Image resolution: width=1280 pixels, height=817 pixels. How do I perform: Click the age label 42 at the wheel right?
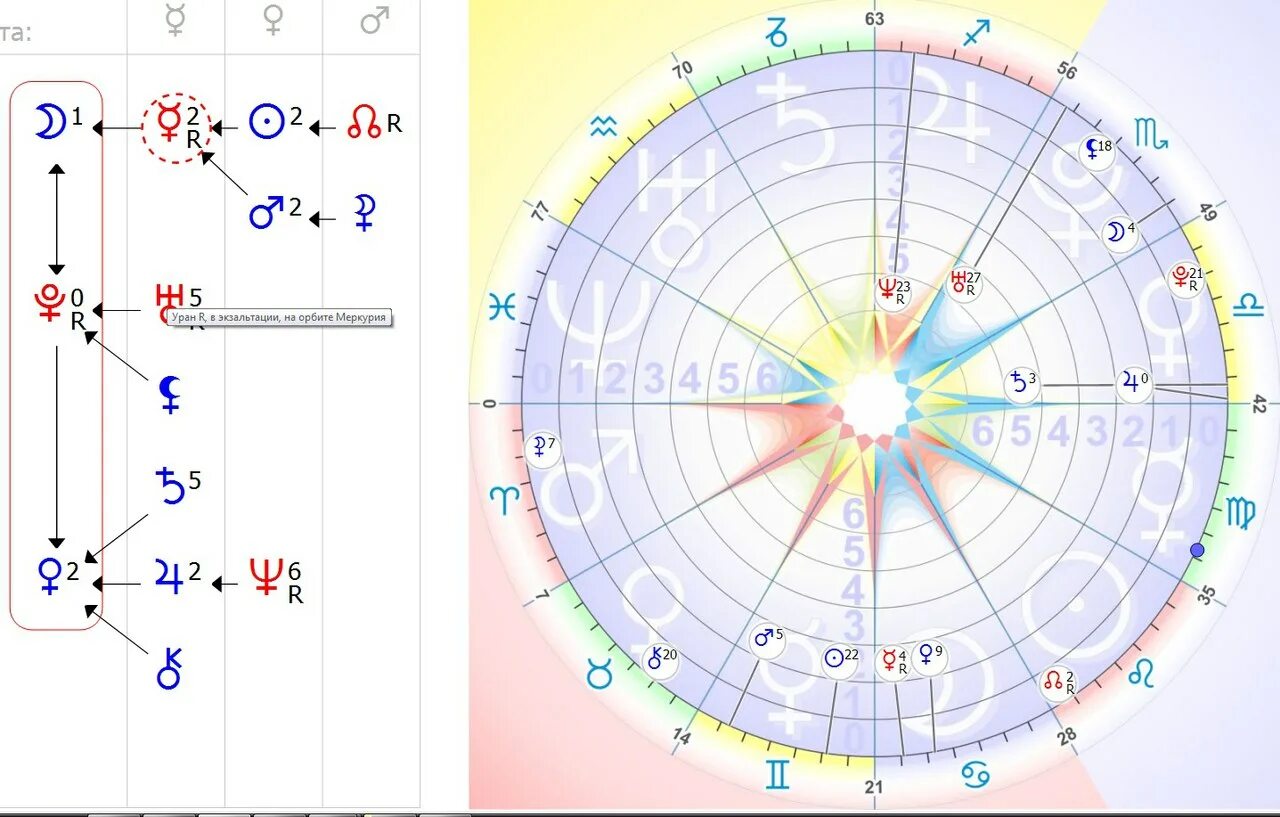click(x=1259, y=404)
